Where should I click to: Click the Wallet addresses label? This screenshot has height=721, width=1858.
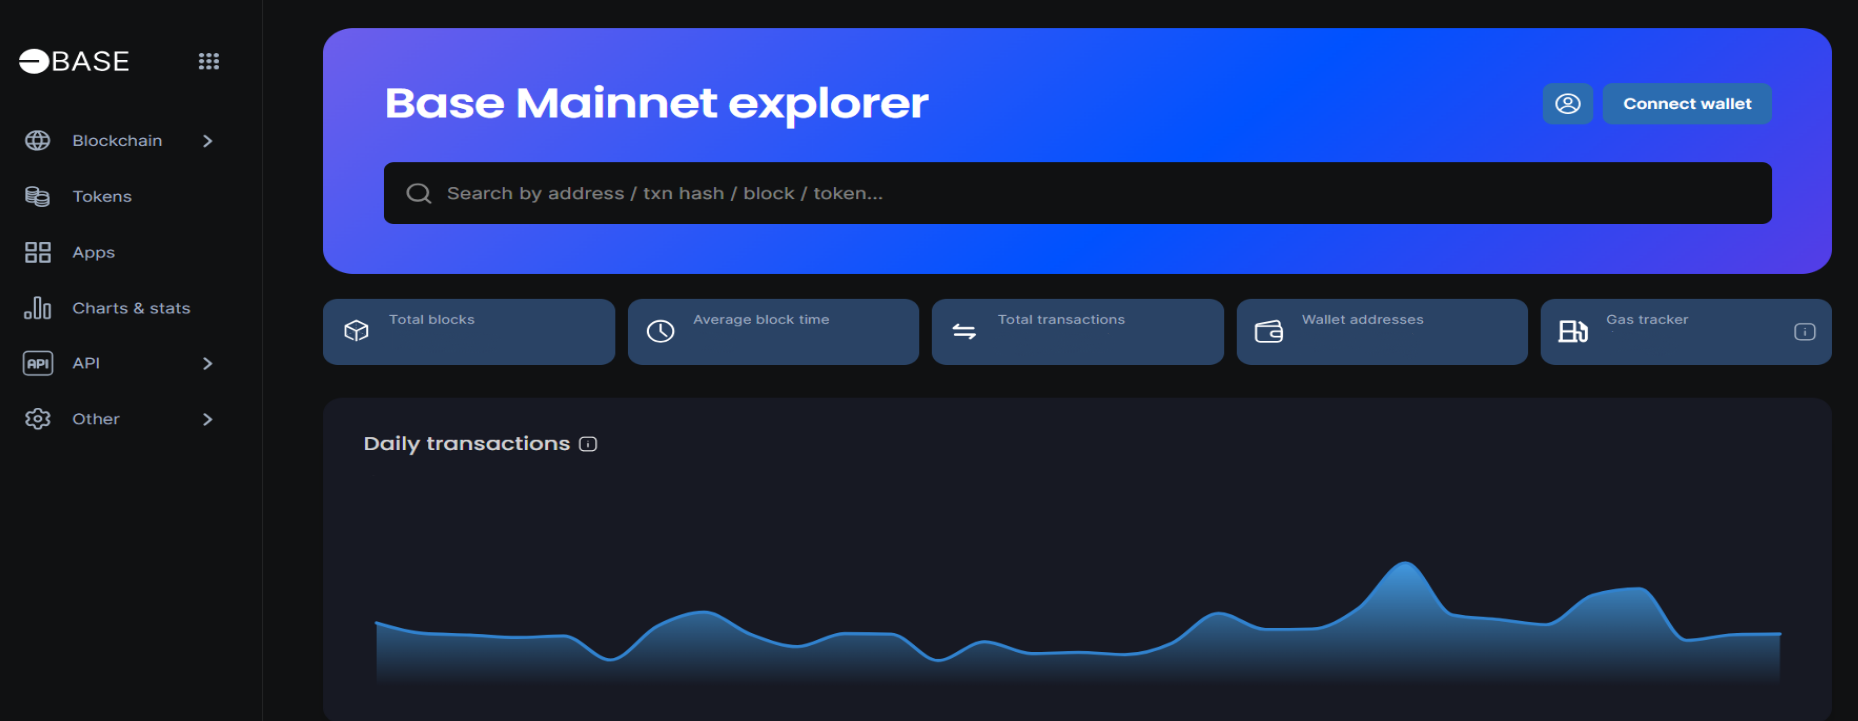click(1362, 319)
